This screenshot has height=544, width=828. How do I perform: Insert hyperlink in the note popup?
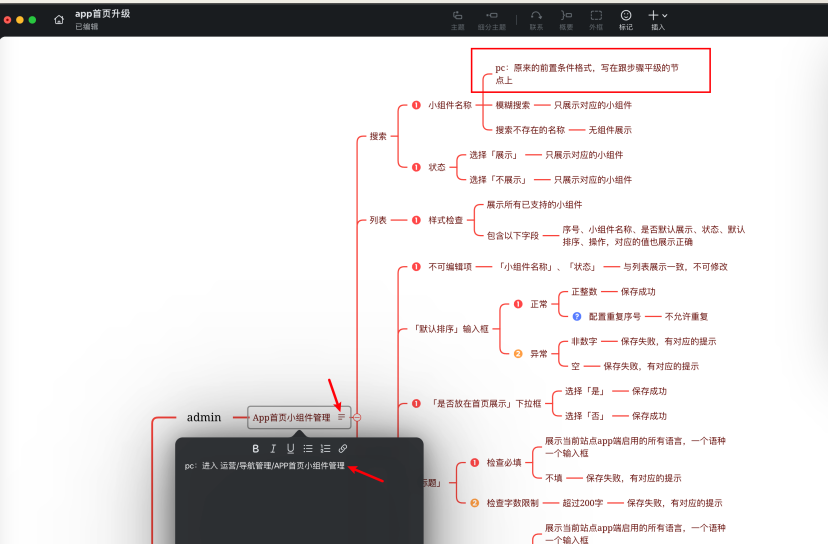click(x=343, y=449)
